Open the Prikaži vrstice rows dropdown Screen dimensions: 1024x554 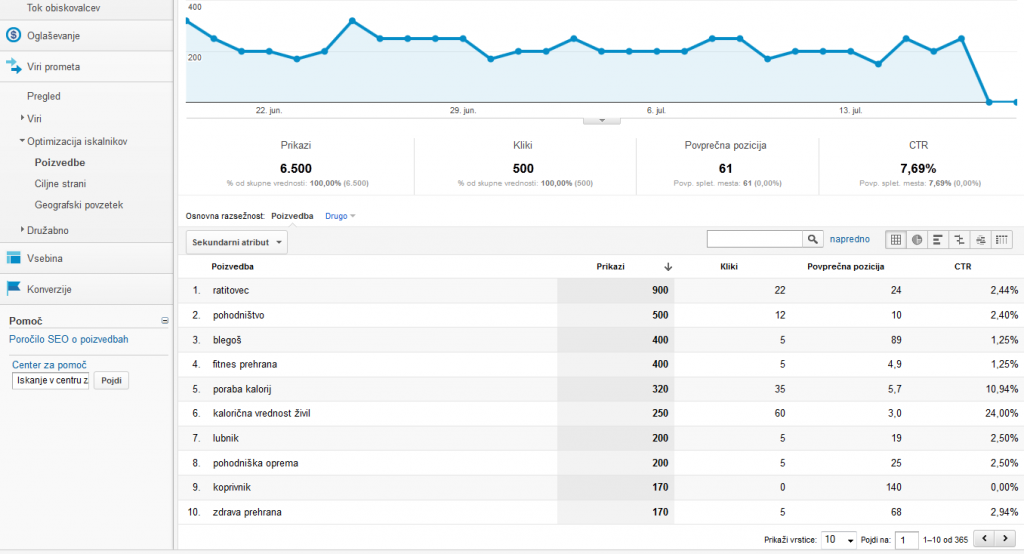839,540
